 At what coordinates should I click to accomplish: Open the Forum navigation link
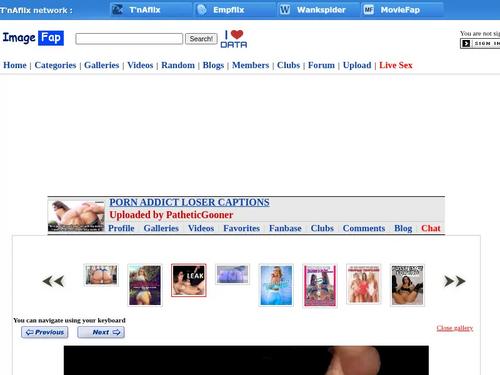(321, 65)
